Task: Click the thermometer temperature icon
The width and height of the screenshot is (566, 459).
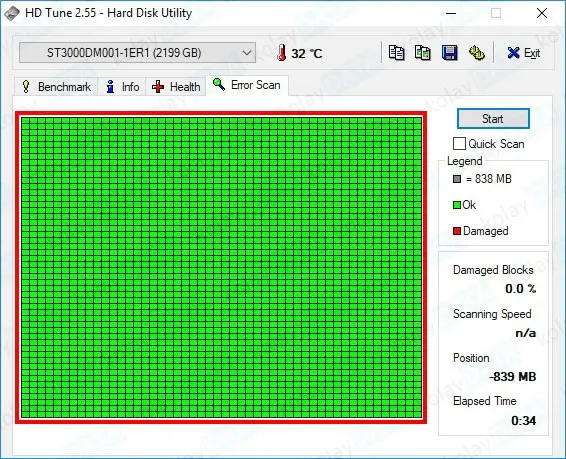Action: (x=282, y=53)
